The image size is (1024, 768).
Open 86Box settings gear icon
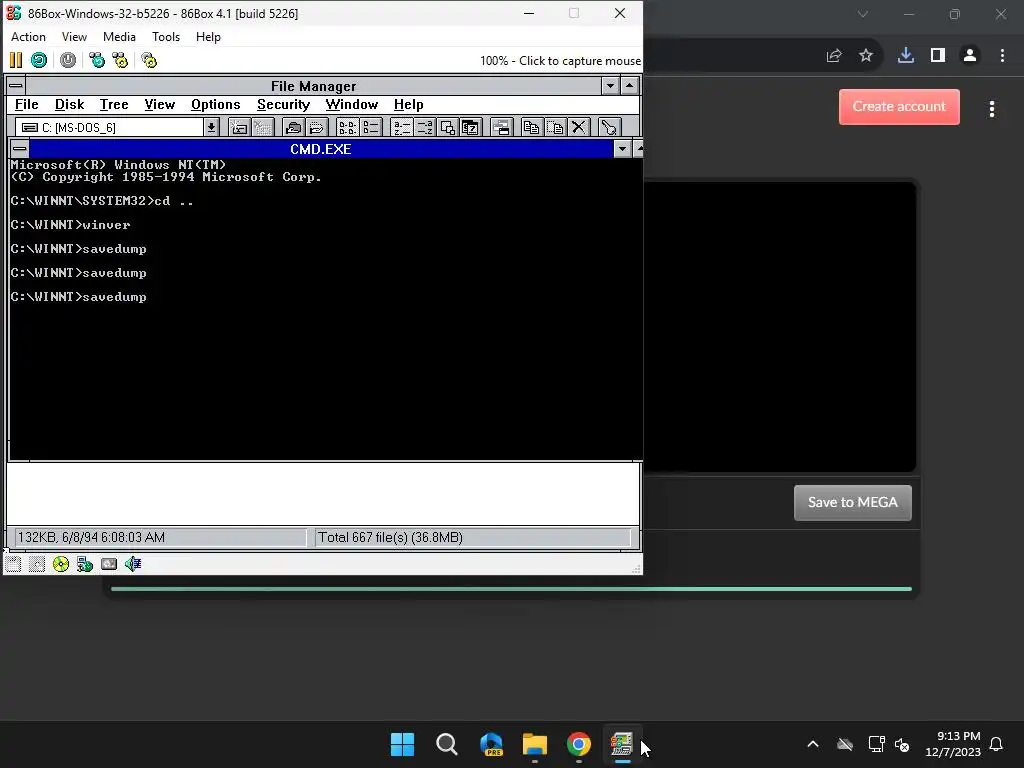tap(149, 61)
